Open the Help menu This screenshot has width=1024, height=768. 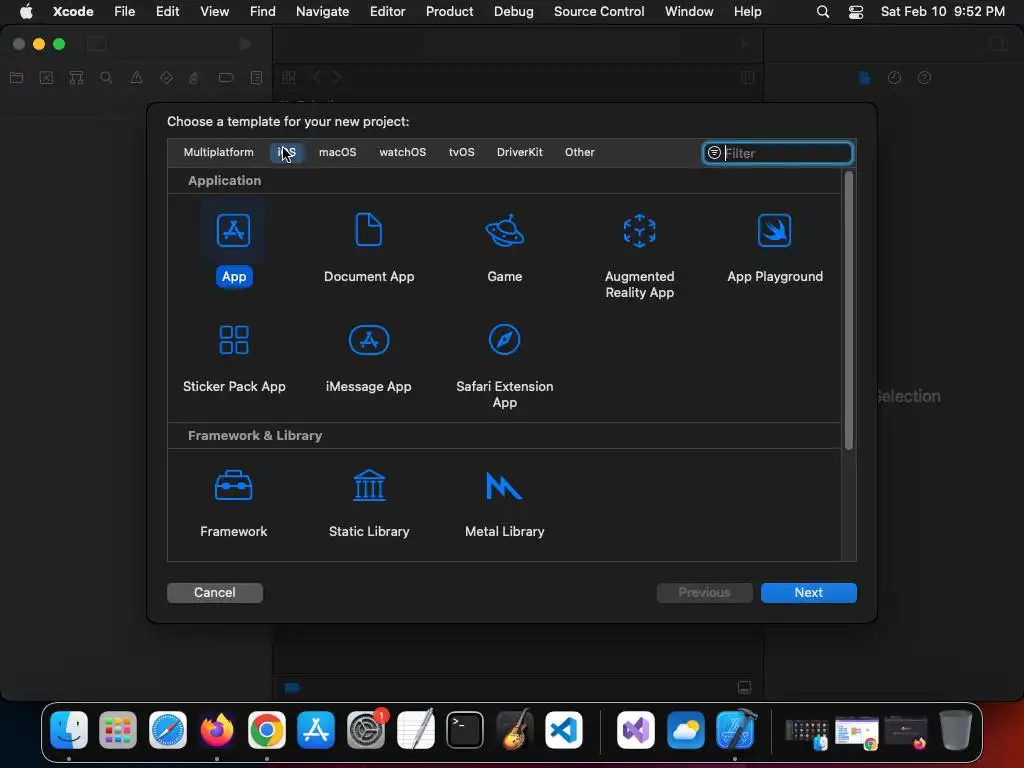click(x=747, y=12)
